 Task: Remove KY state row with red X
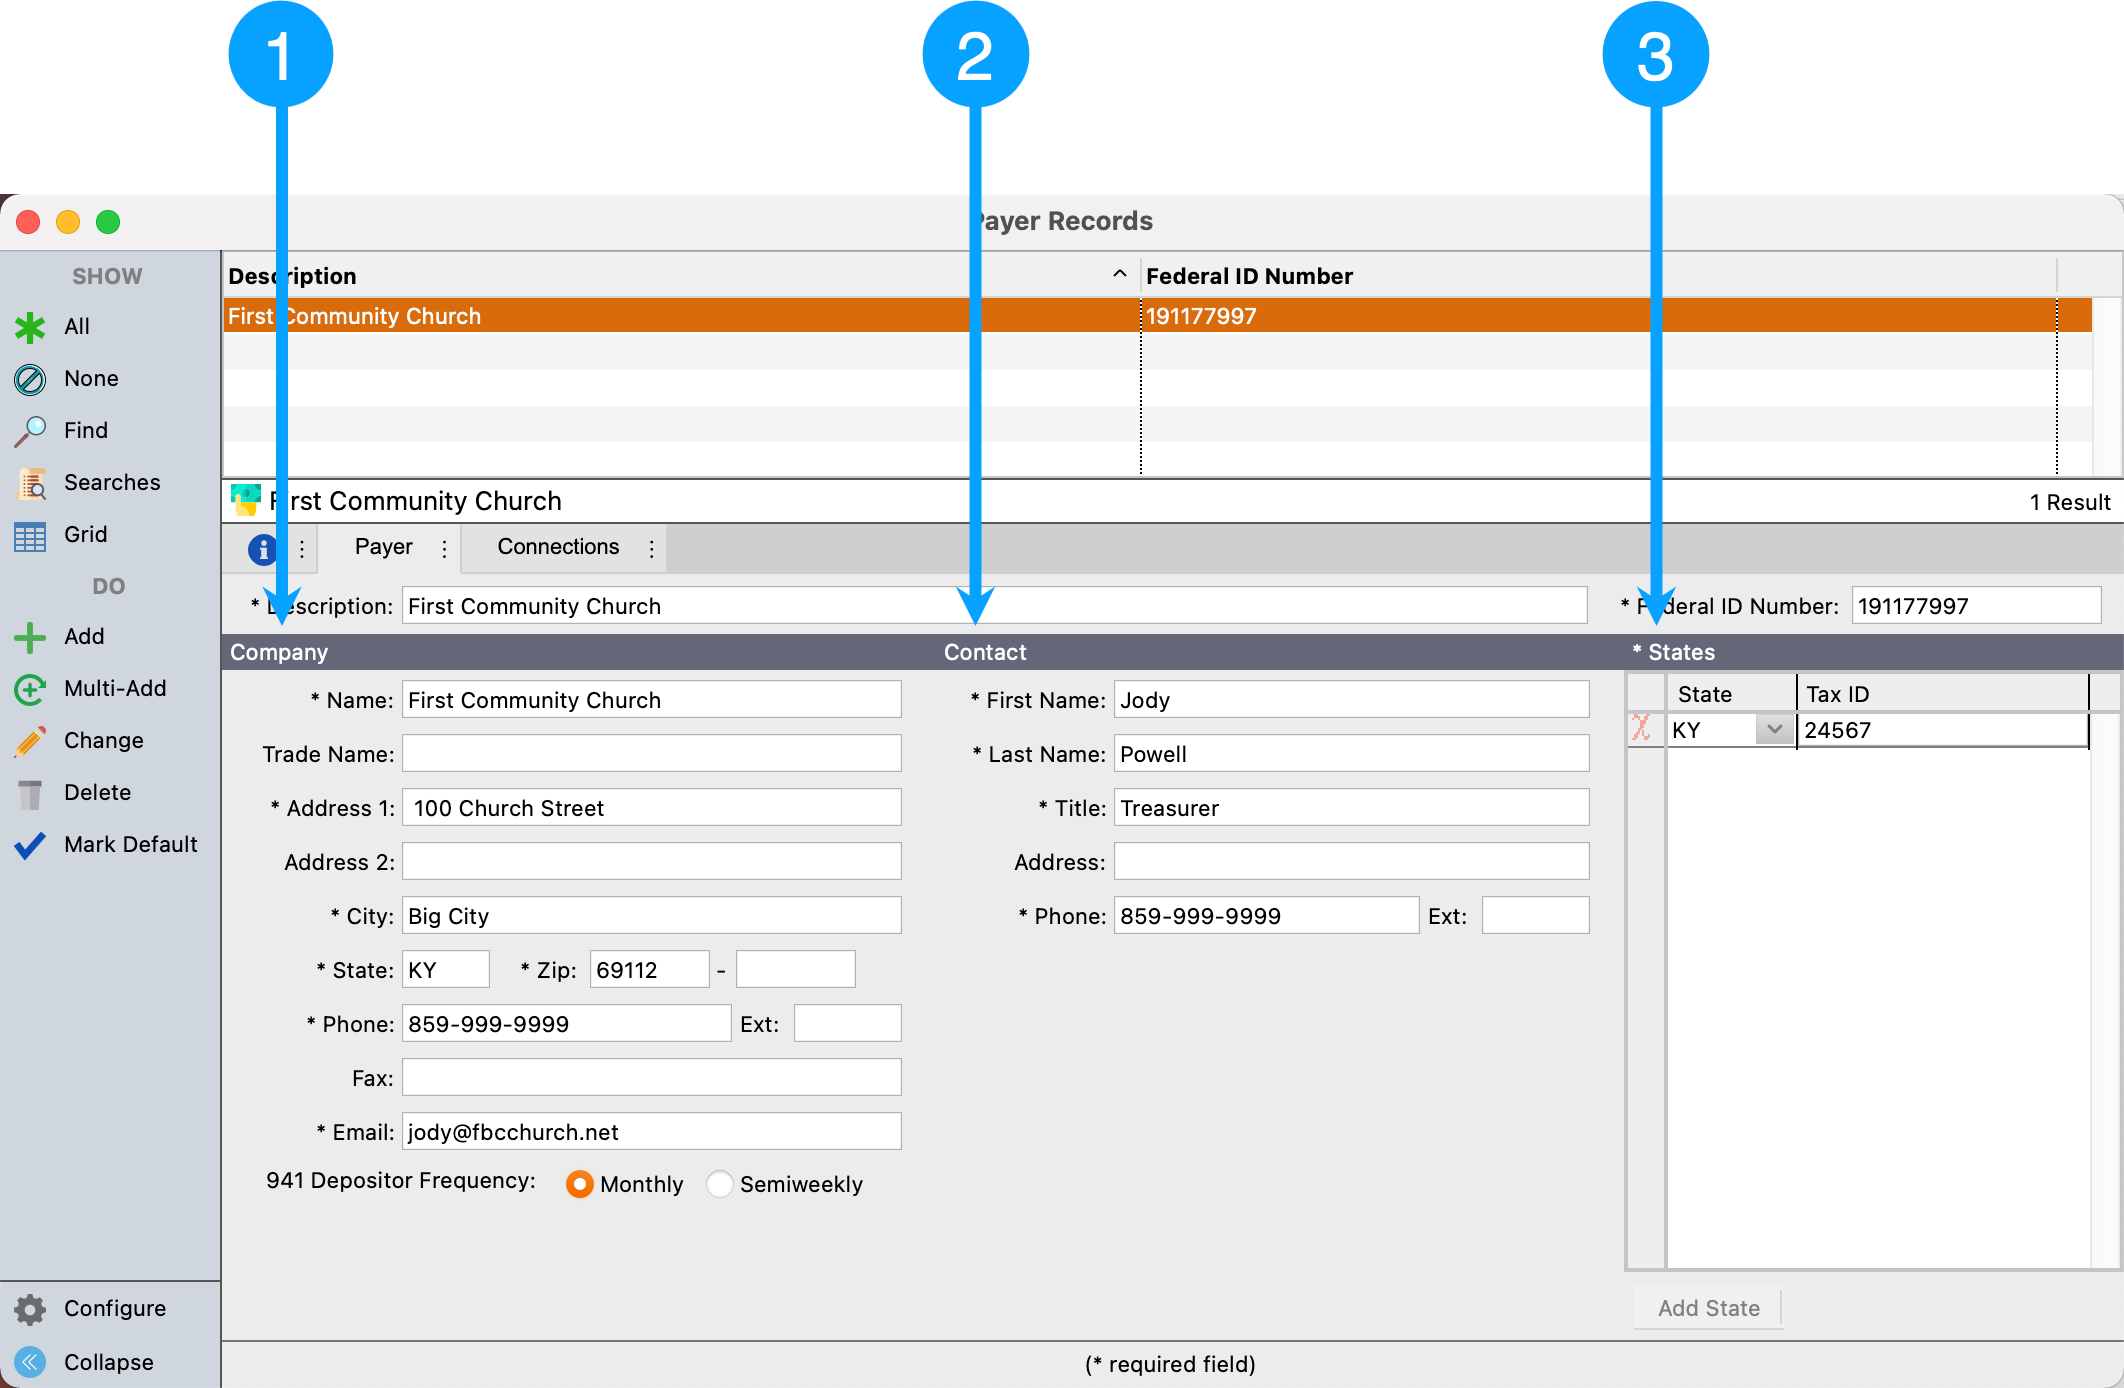pos(1641,729)
